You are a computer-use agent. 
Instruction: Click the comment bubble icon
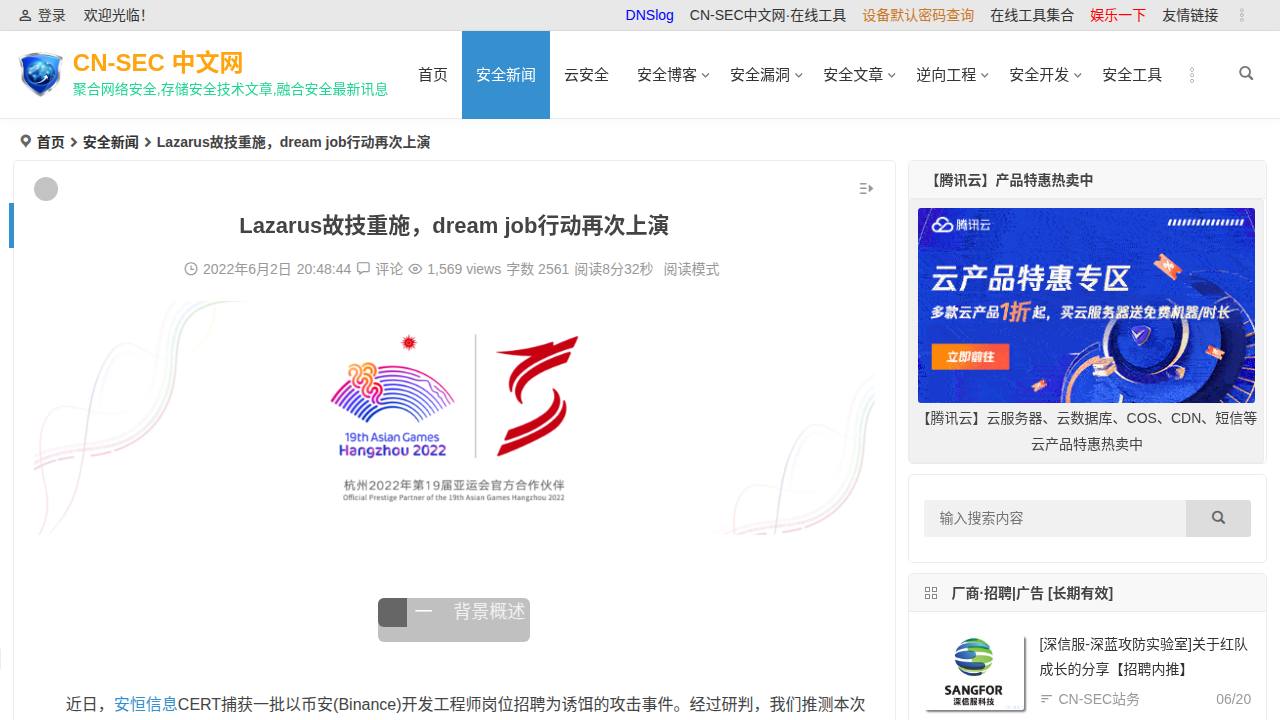[363, 269]
